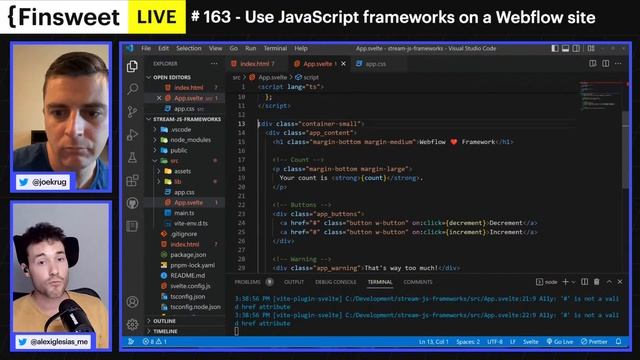Viewport: 640px width, 360px height.
Task: Switch to the app.css editor tab
Action: [x=376, y=64]
